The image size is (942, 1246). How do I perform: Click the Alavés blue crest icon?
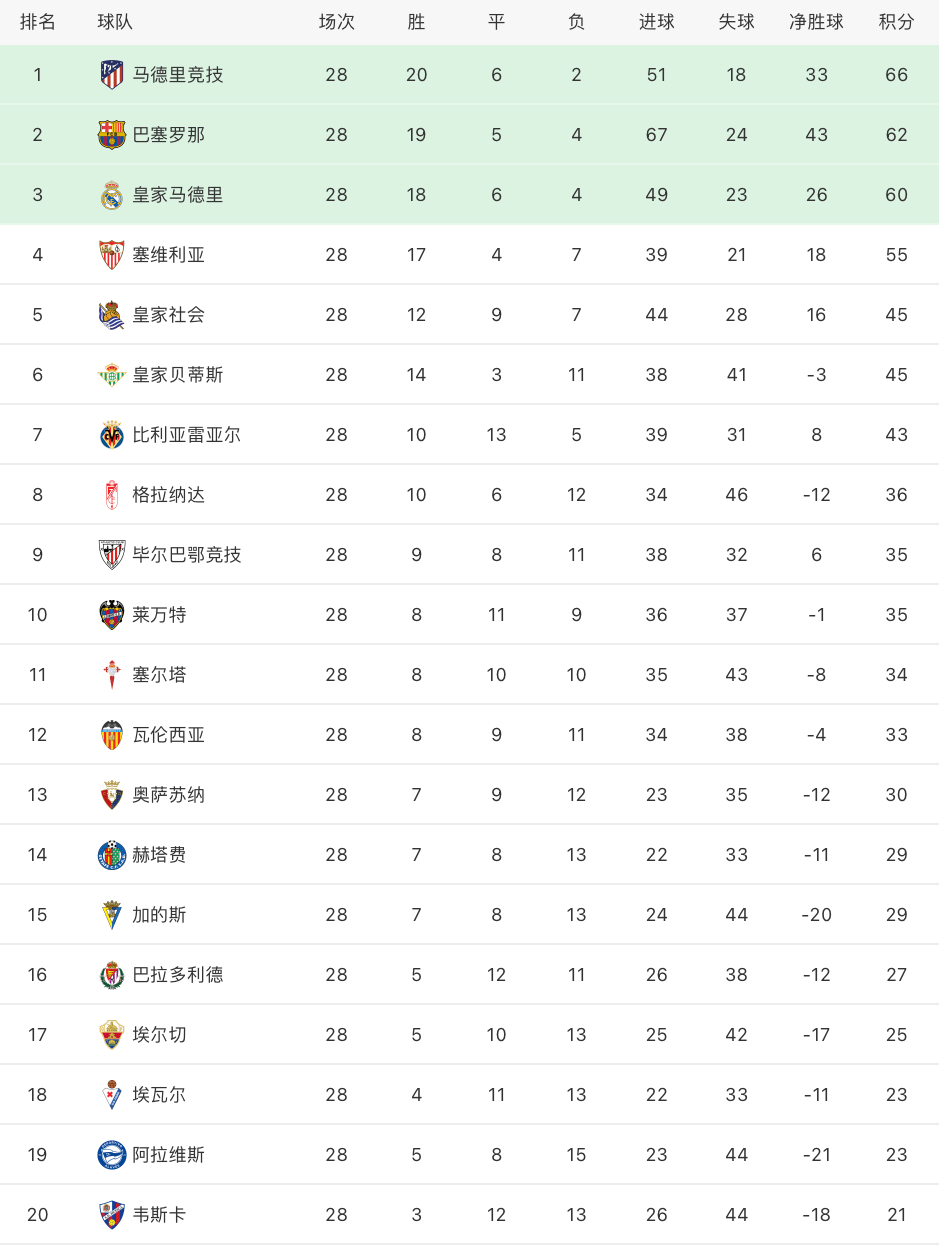(x=112, y=1154)
